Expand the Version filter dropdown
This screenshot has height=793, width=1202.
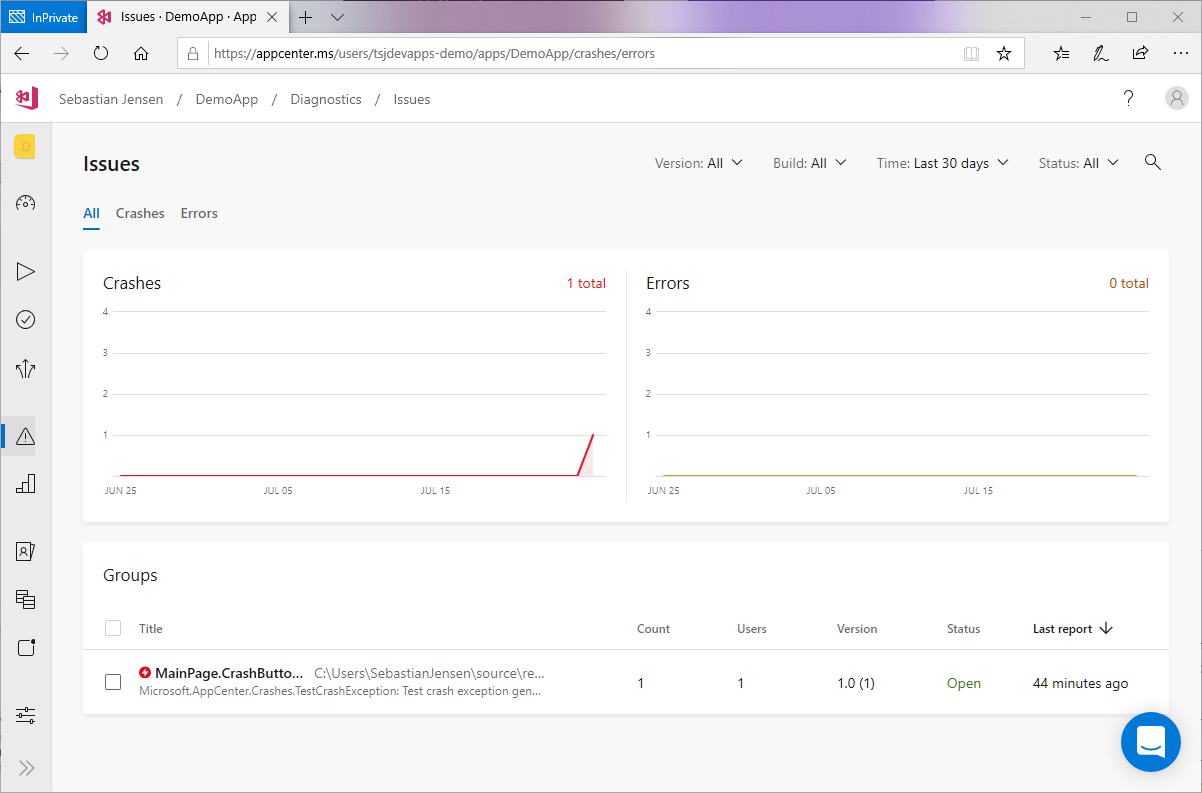(x=698, y=163)
